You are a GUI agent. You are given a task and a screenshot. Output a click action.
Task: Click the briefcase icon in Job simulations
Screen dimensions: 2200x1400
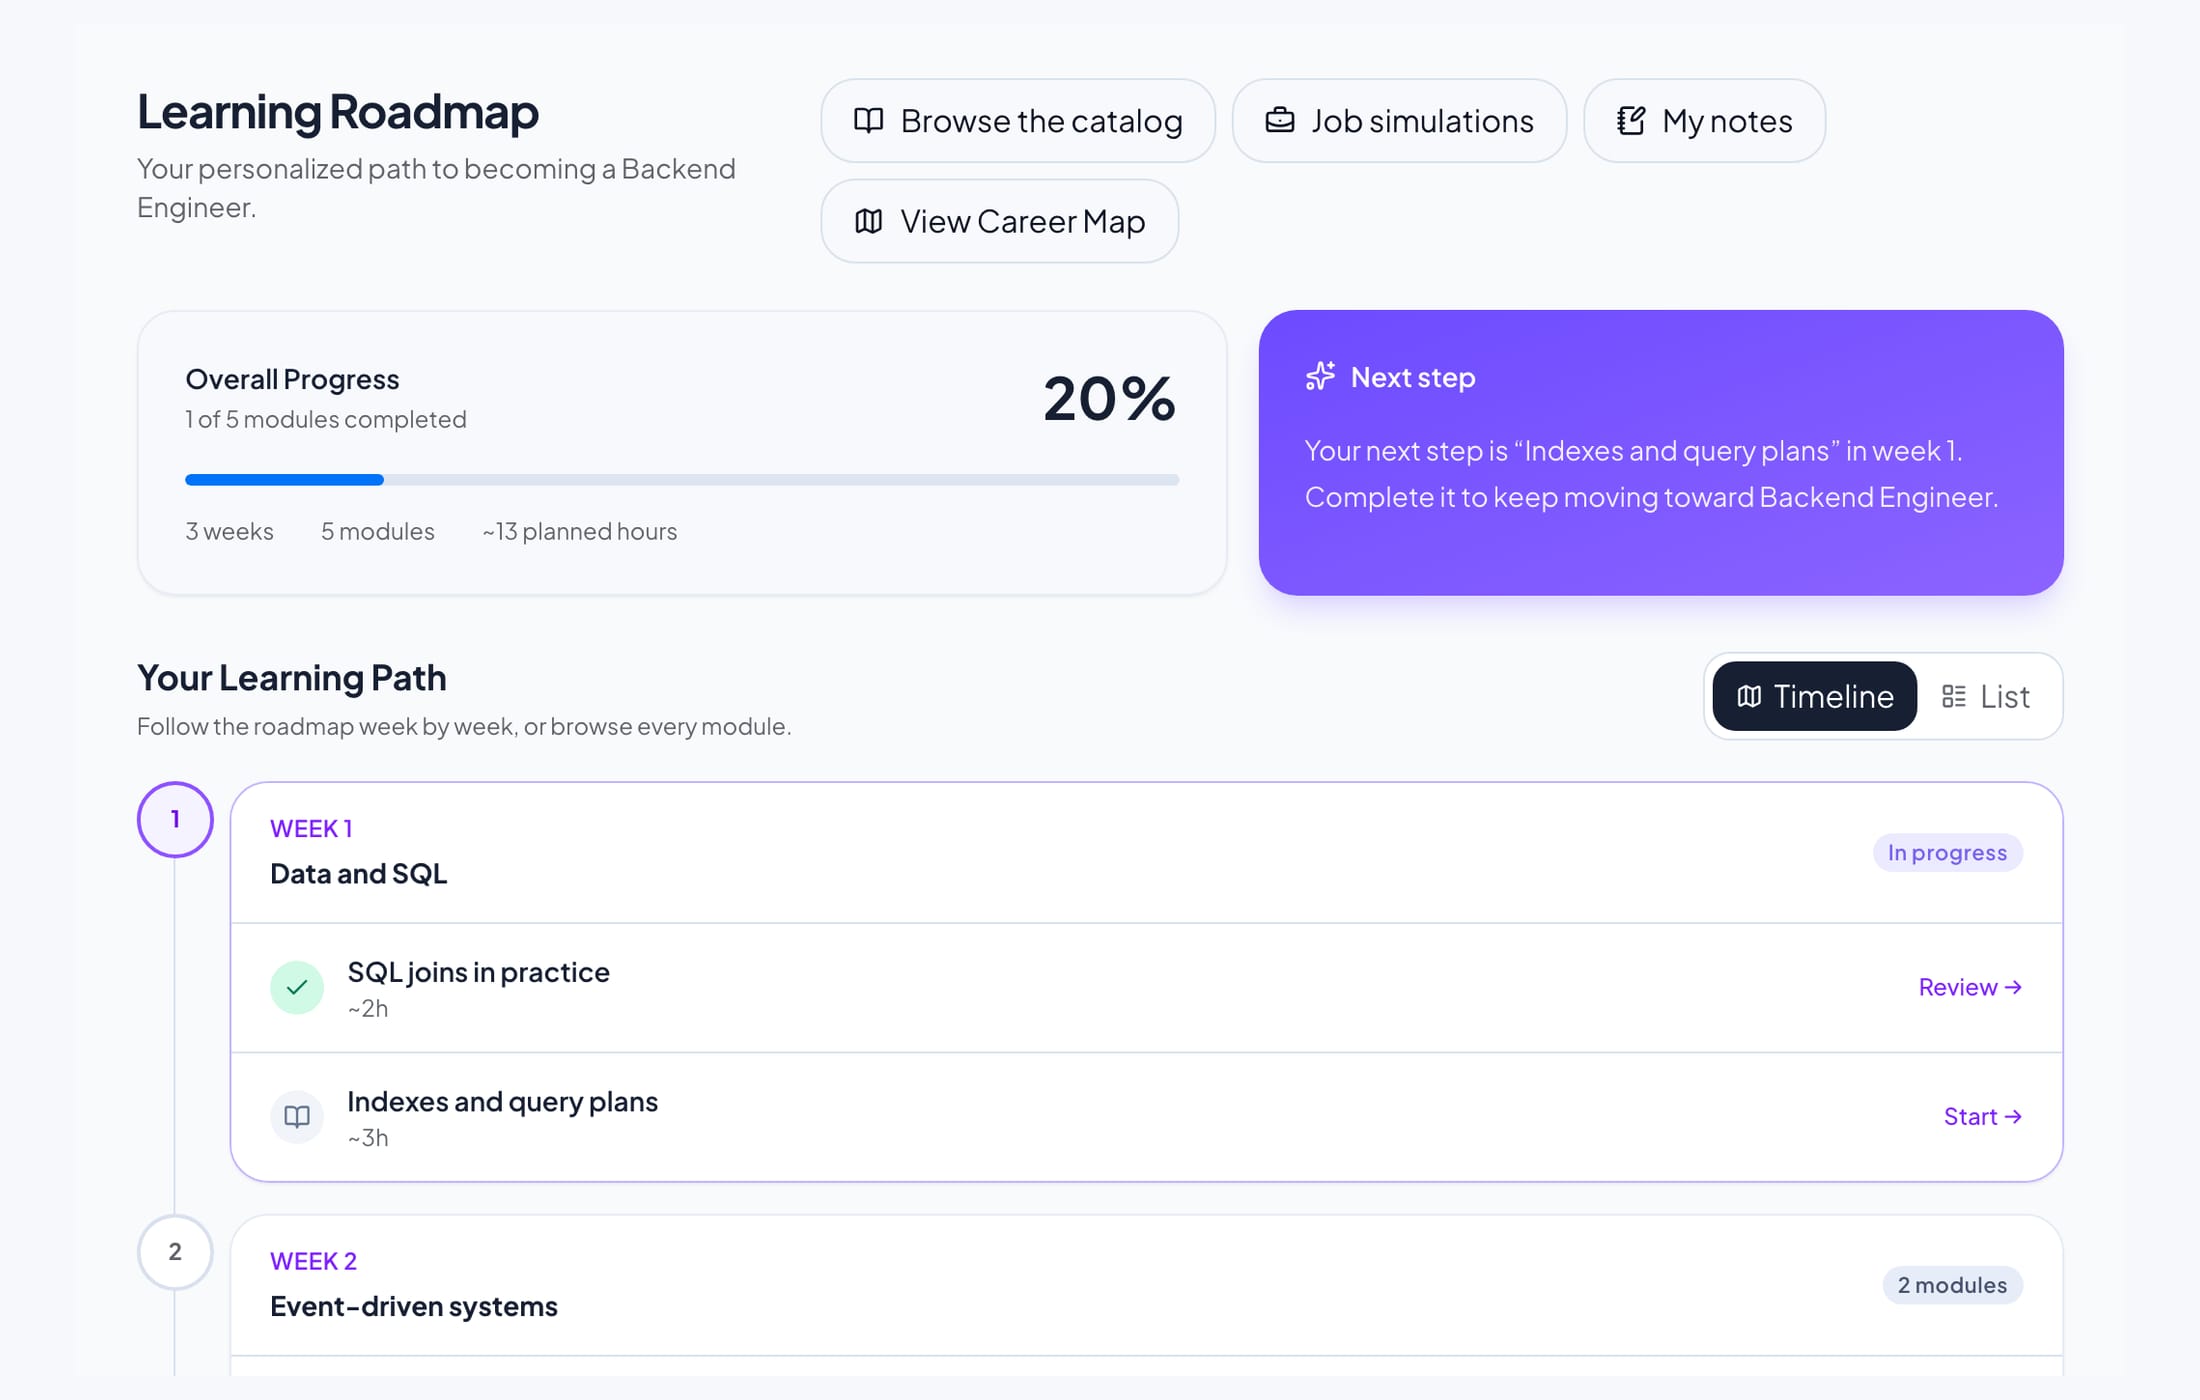1279,121
